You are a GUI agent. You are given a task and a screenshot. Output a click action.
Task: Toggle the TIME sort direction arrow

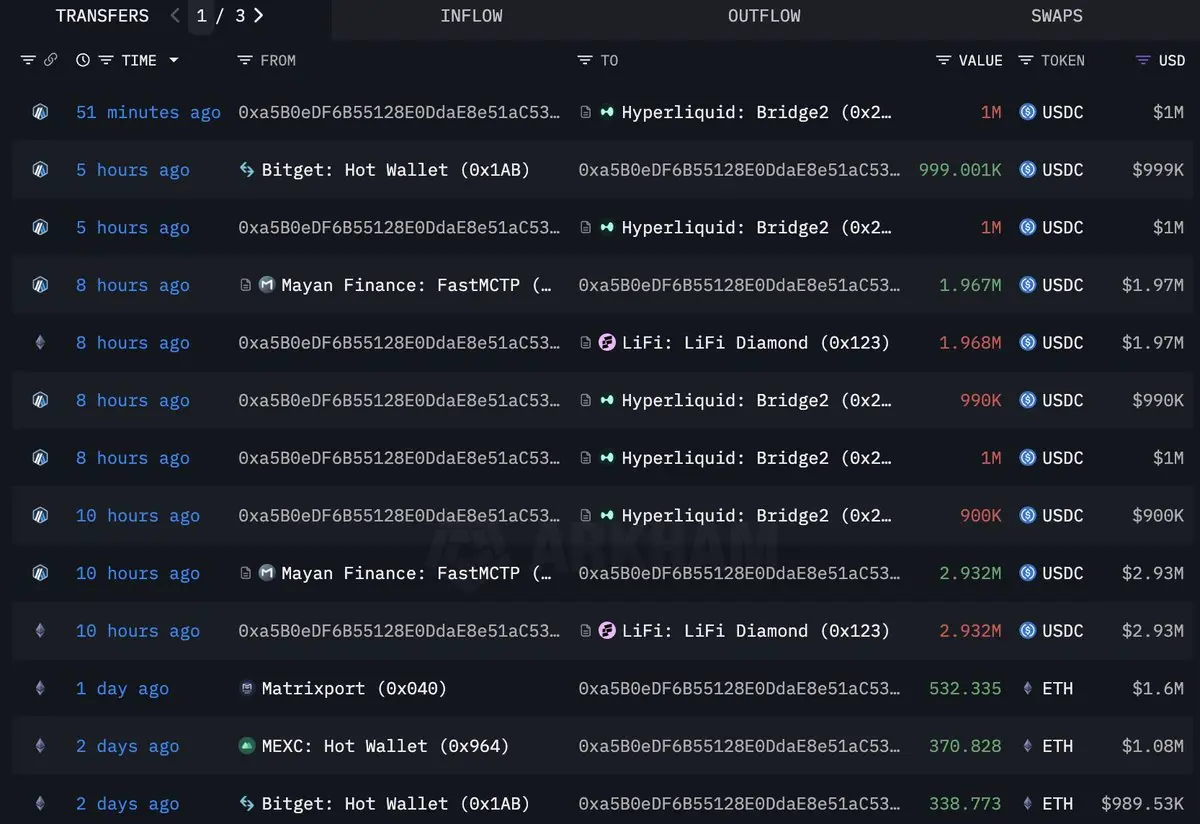pos(174,61)
